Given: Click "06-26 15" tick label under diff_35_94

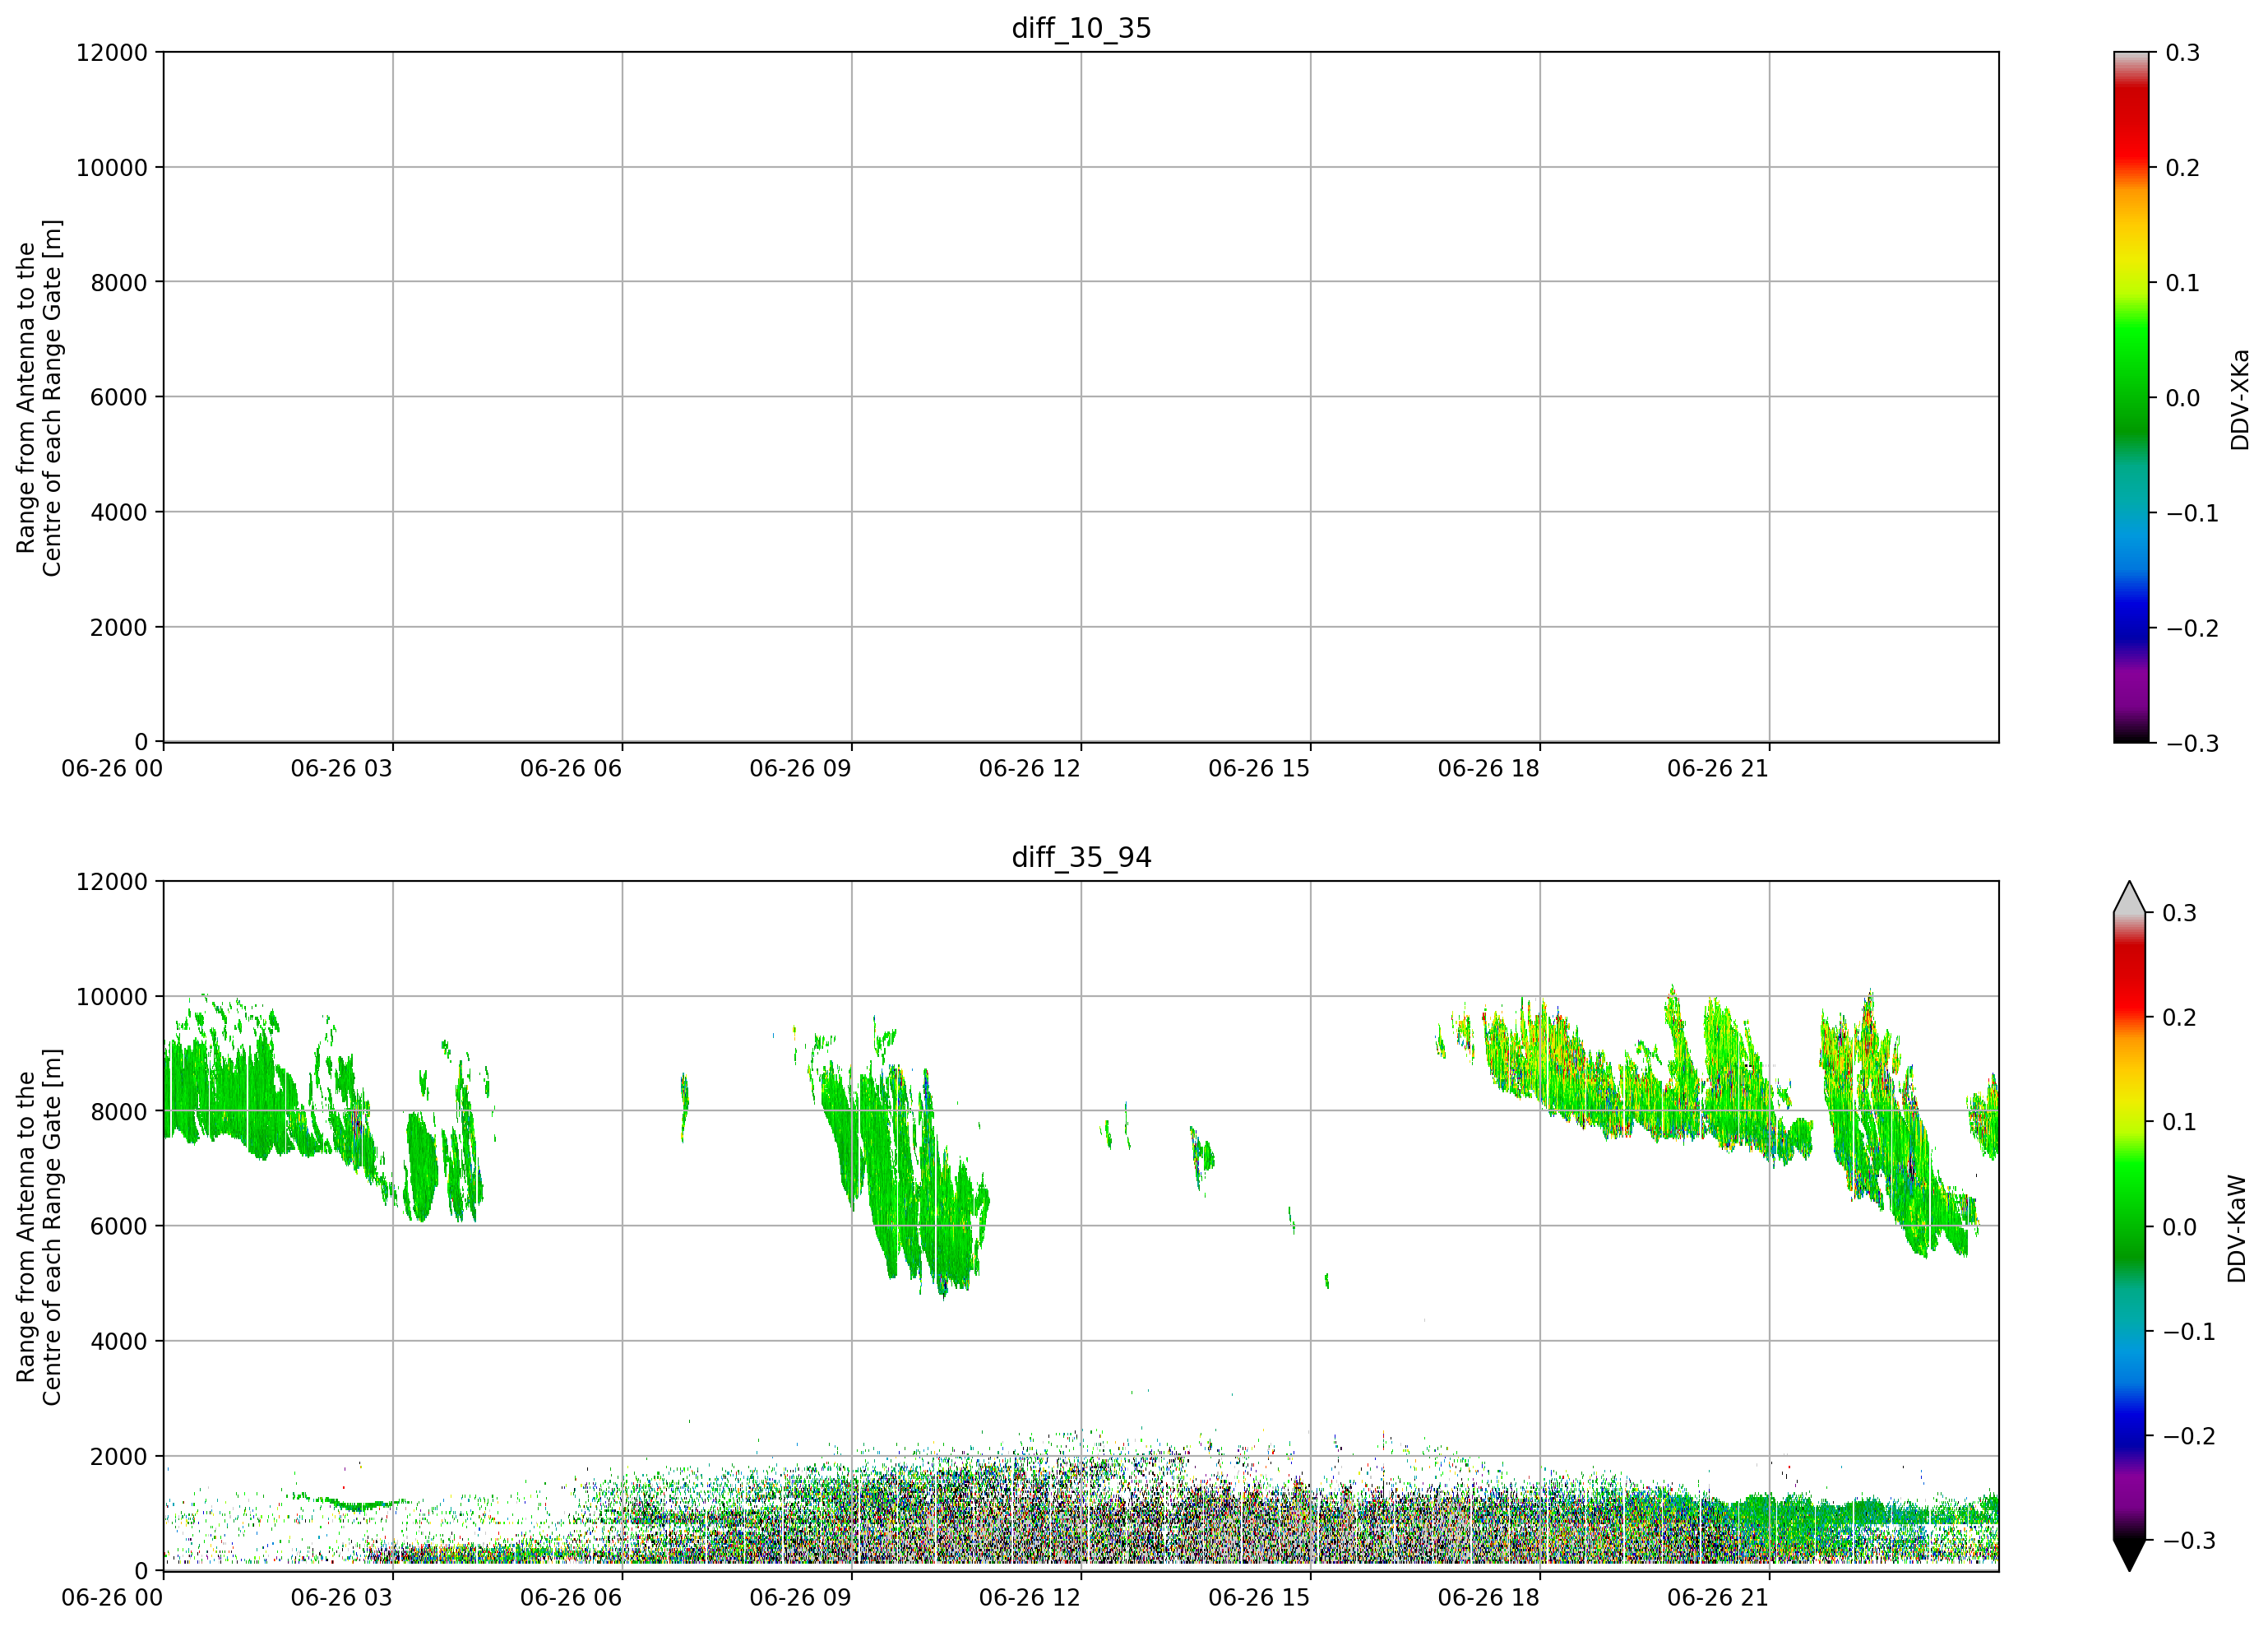Looking at the screenshot, I should click(x=1259, y=1597).
